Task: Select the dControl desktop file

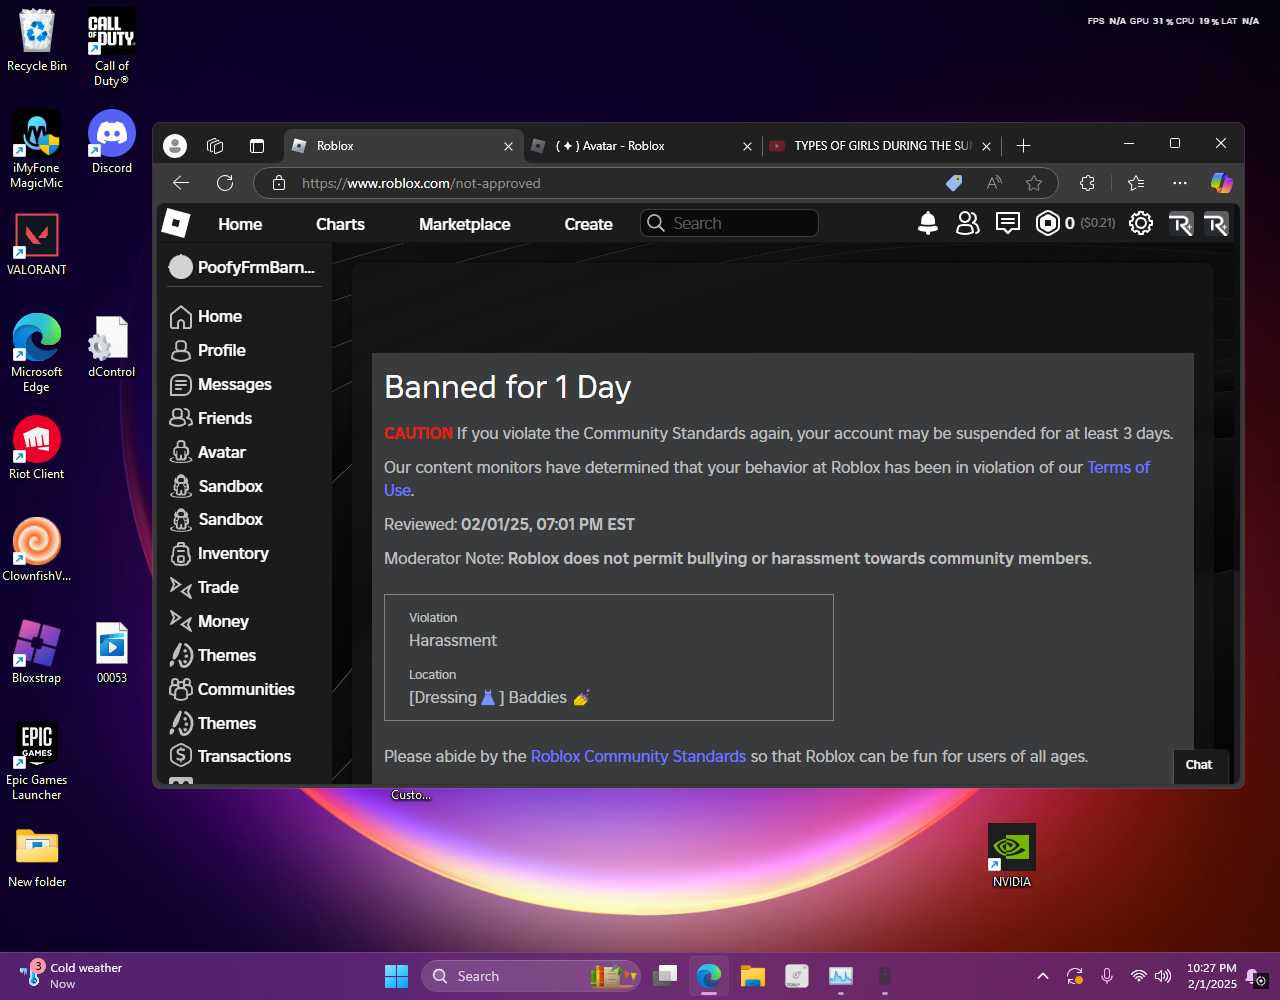Action: point(112,346)
